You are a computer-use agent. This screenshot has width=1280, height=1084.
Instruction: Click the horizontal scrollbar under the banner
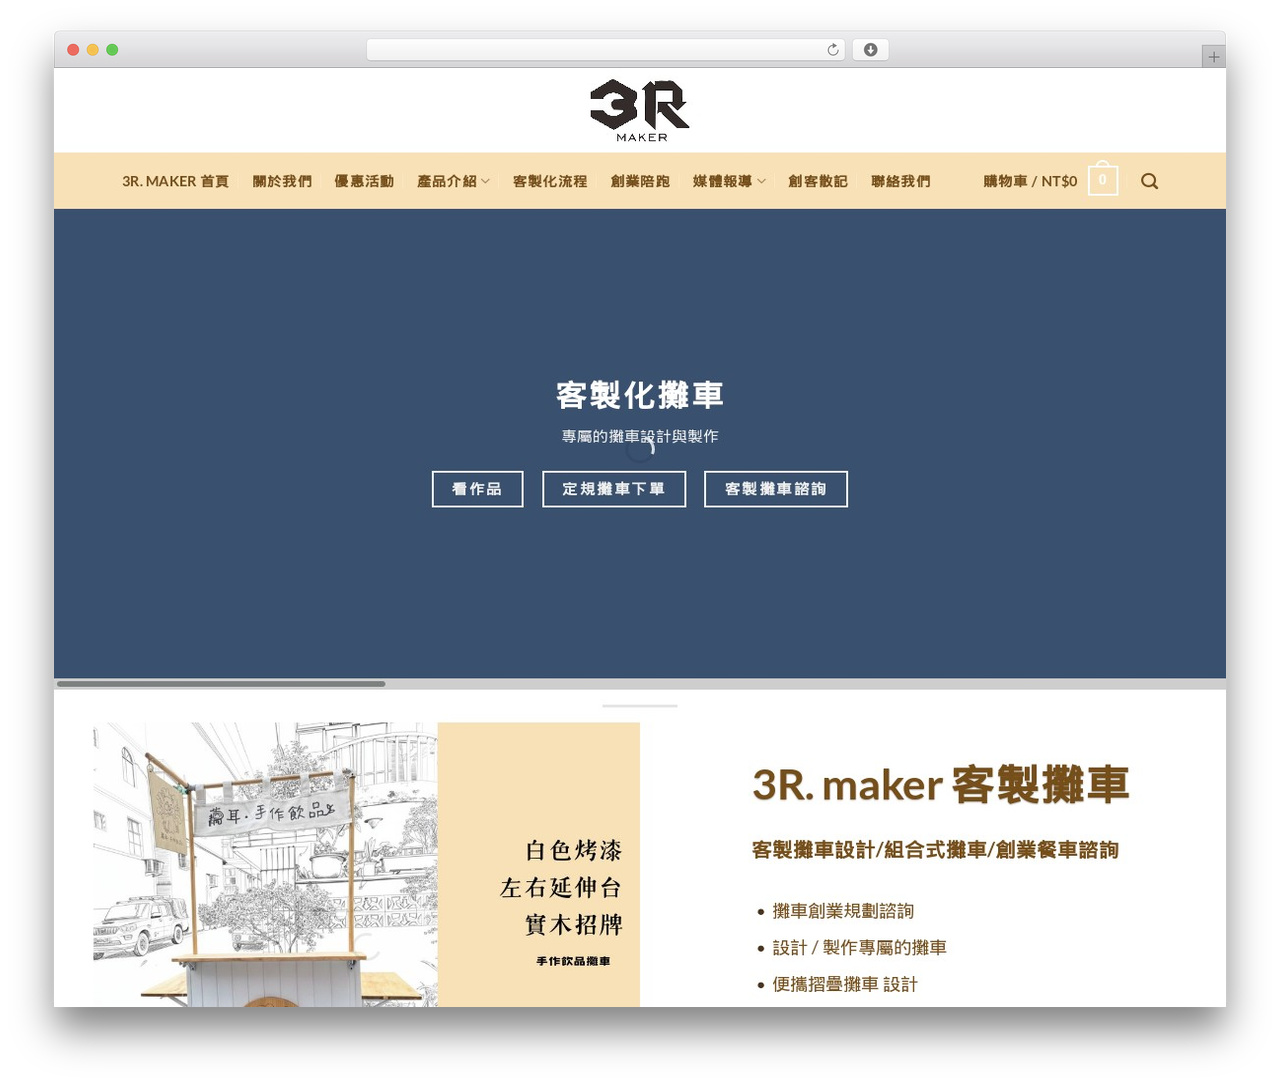tap(221, 684)
